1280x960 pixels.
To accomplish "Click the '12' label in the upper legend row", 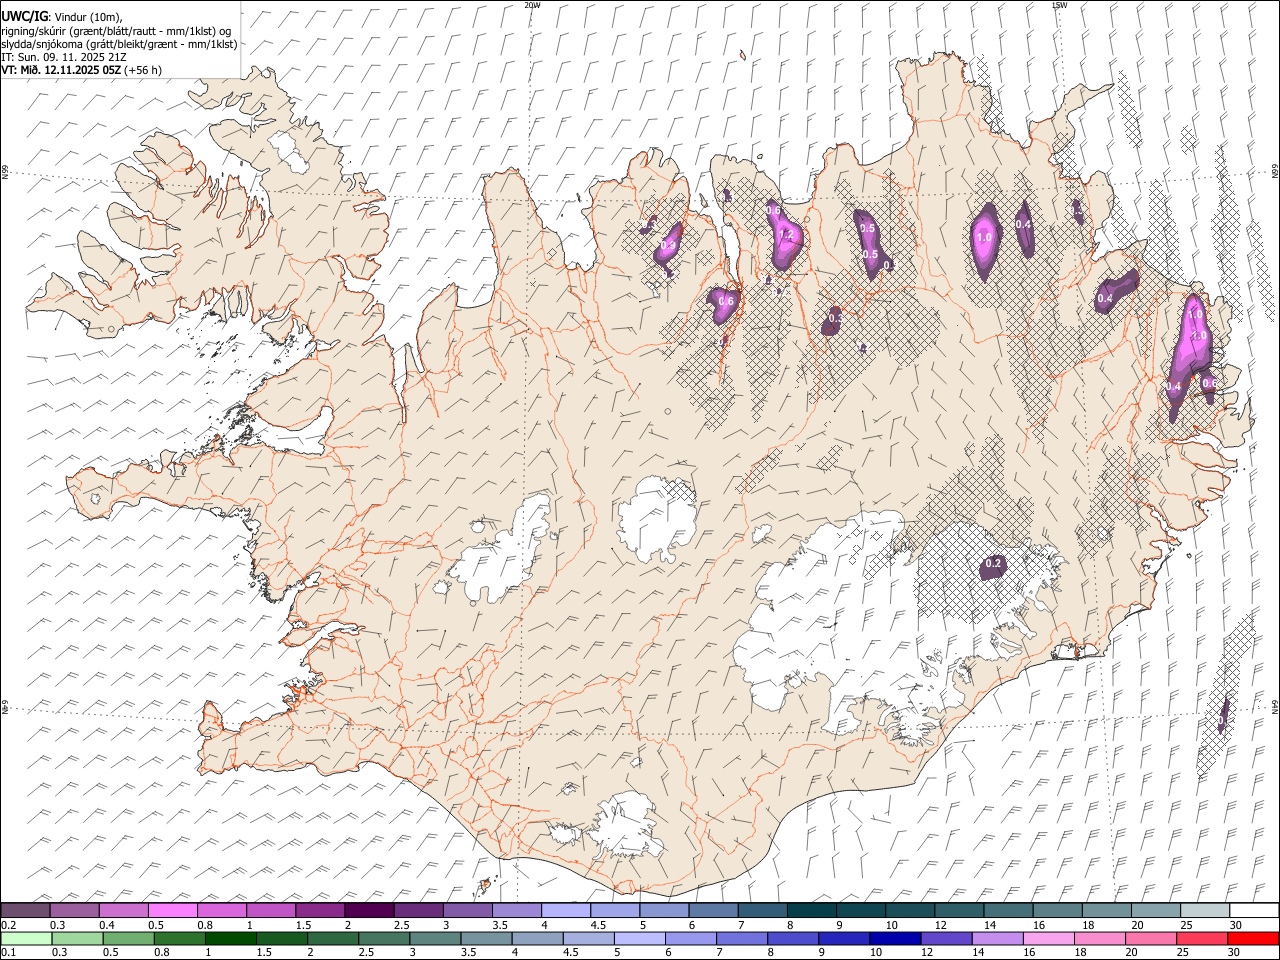I will click(x=940, y=925).
